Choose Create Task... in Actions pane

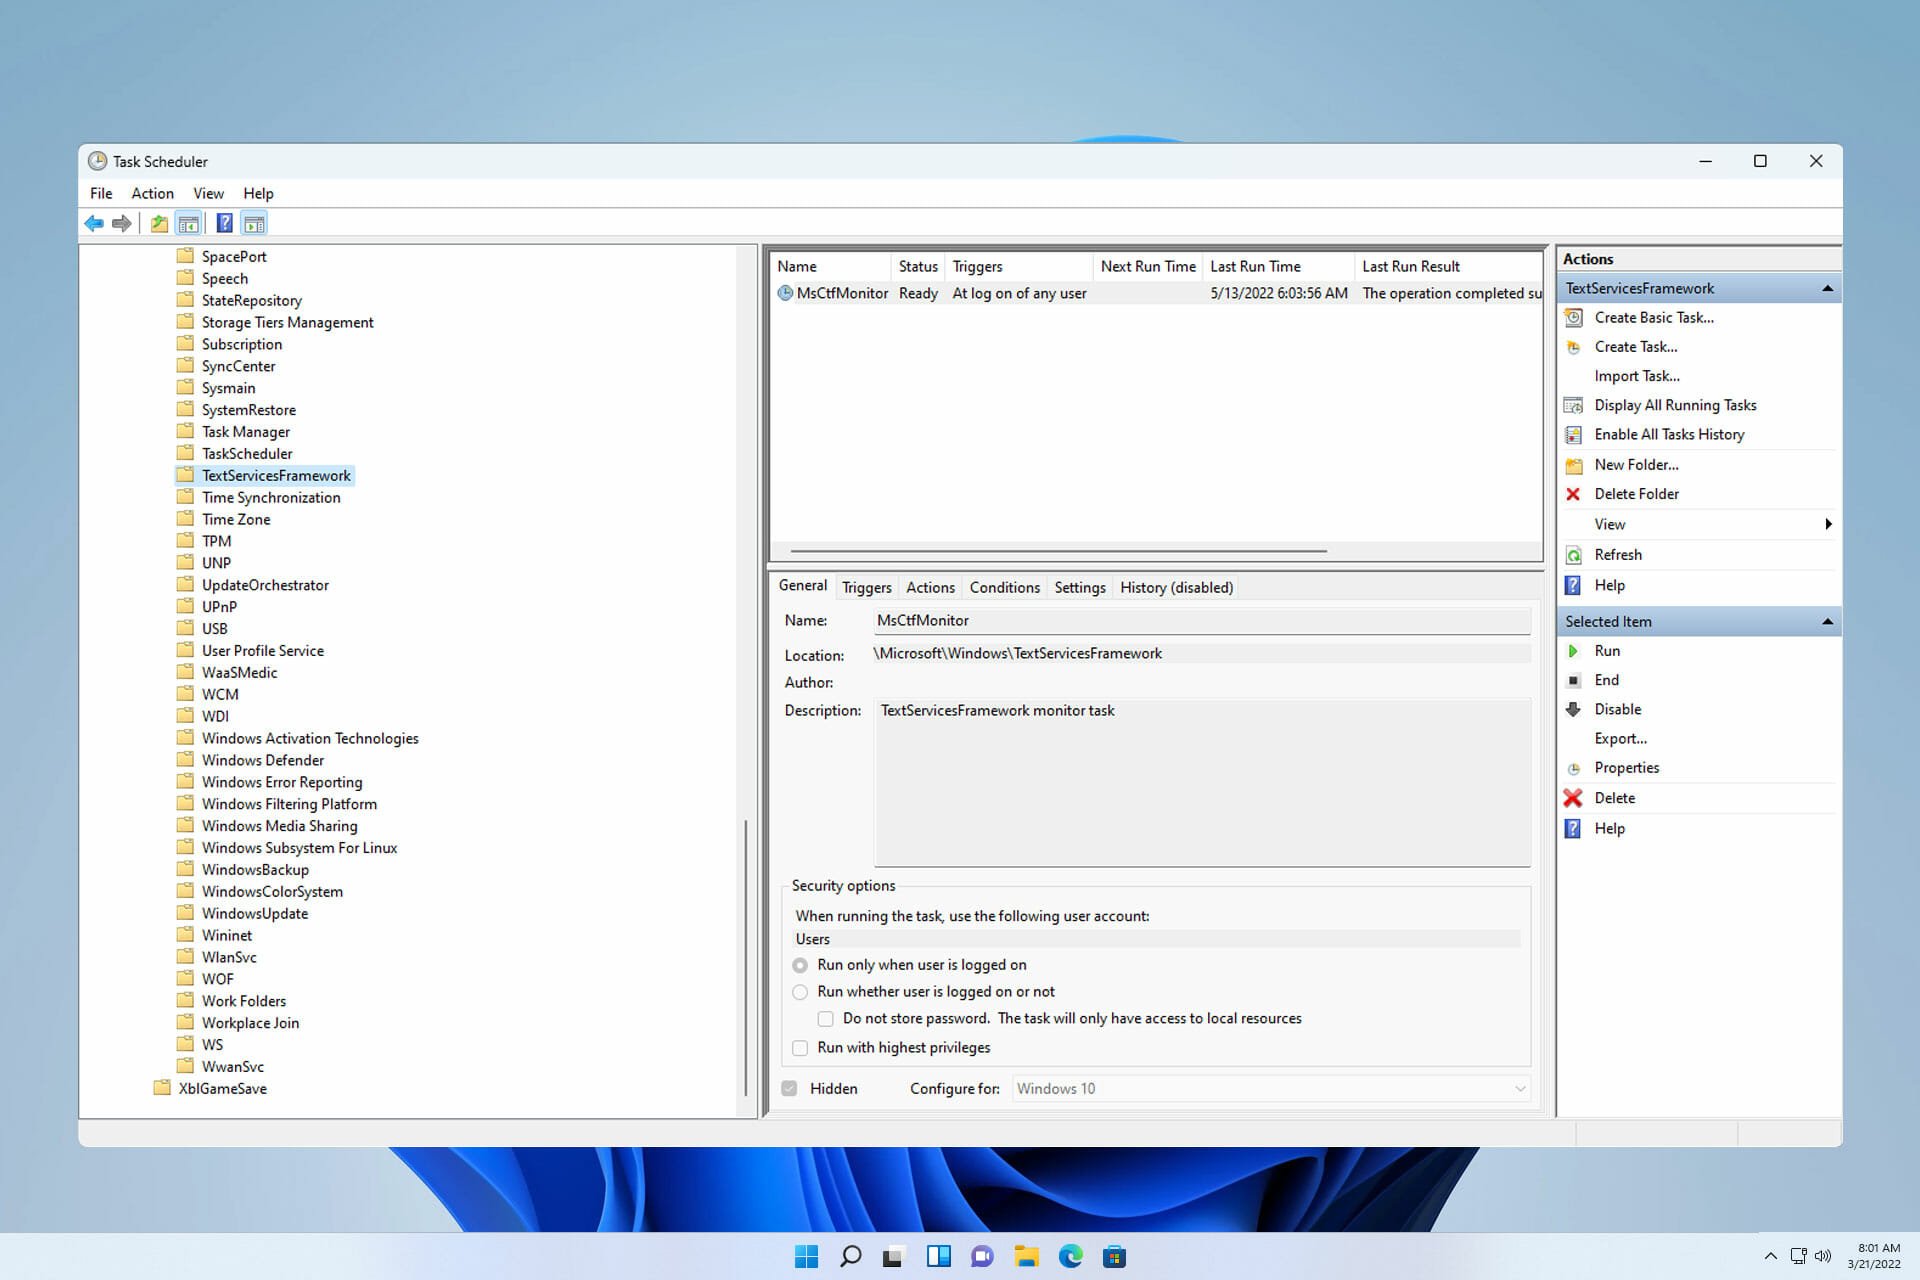coord(1636,346)
